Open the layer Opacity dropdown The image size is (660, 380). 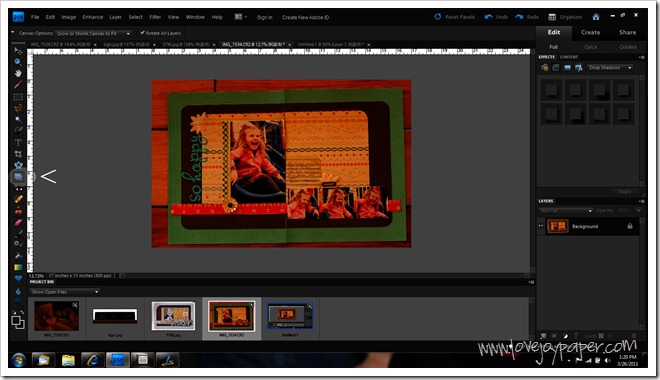pos(639,210)
